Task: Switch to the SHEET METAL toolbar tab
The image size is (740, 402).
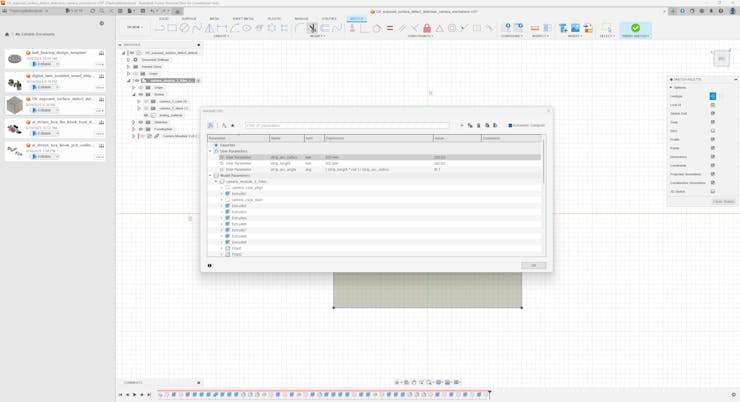Action: pos(243,19)
